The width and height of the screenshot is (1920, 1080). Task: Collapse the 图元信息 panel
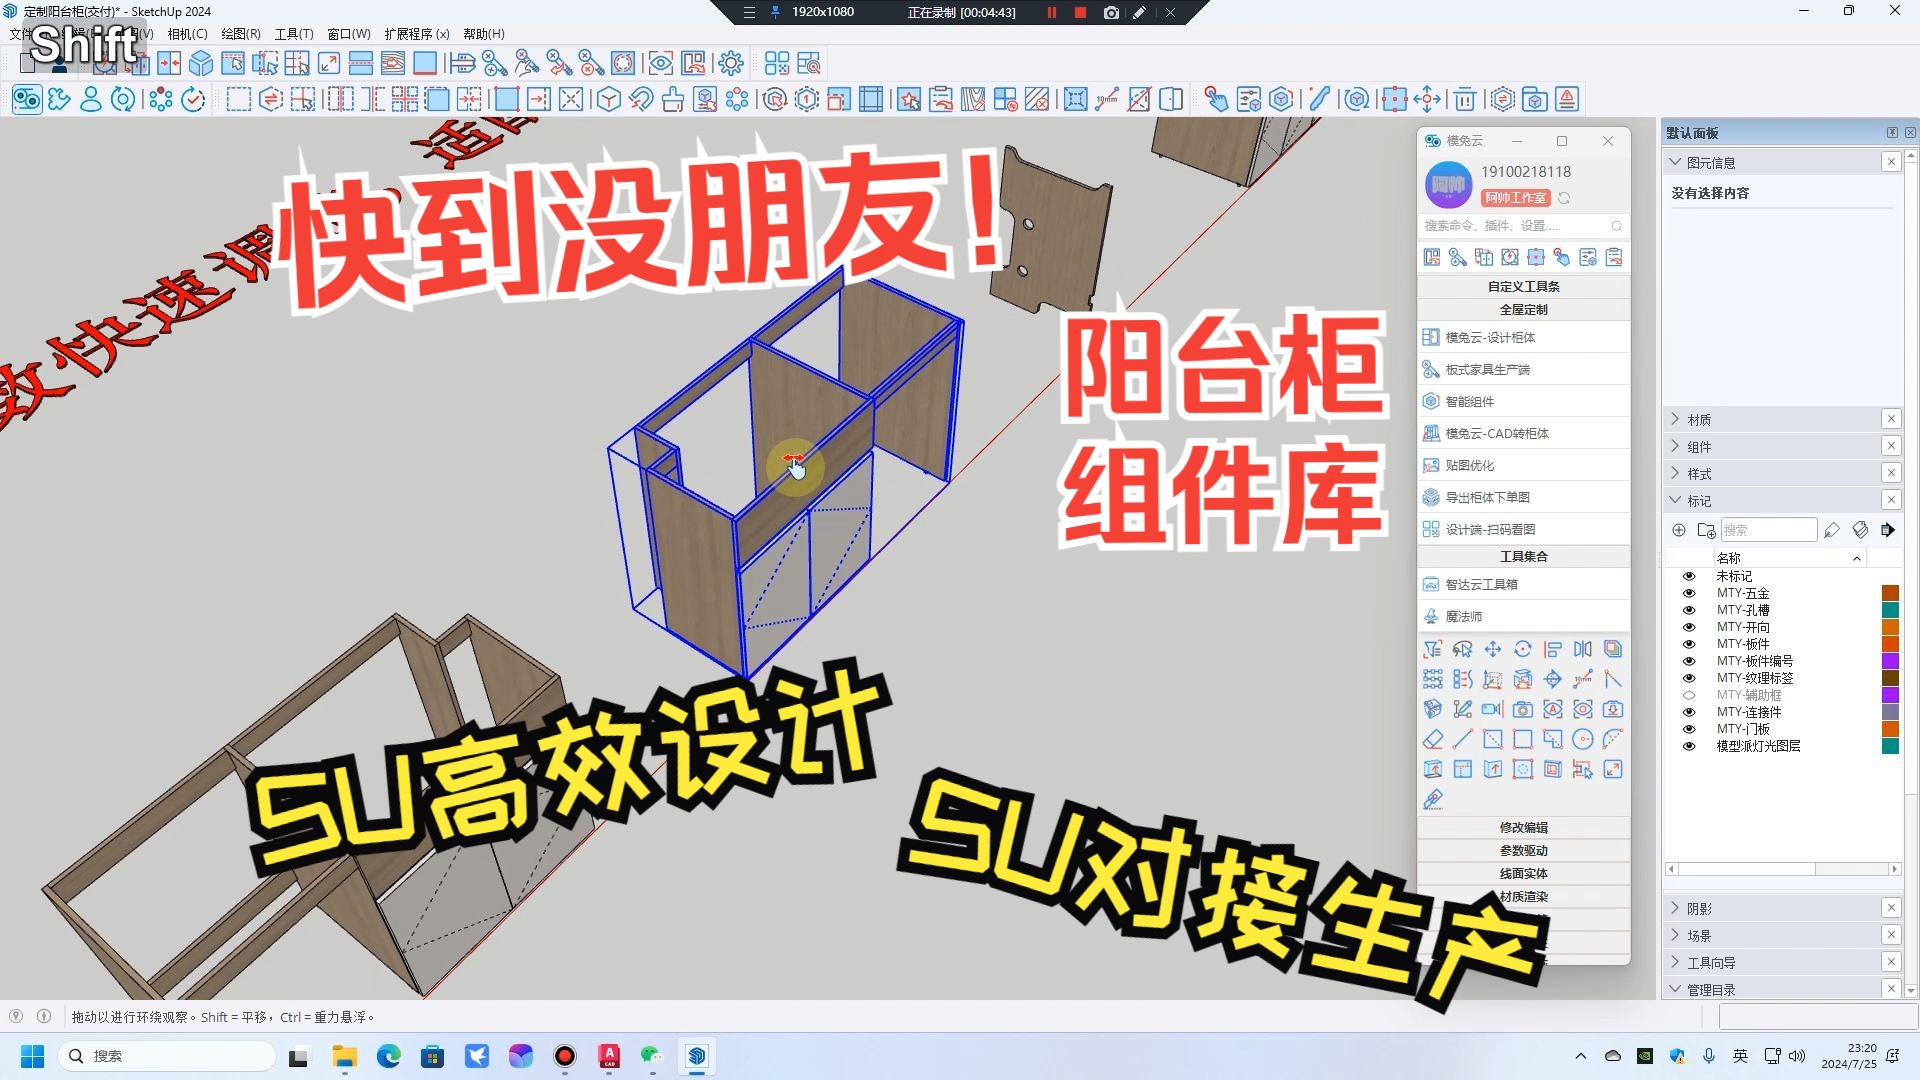point(1675,162)
